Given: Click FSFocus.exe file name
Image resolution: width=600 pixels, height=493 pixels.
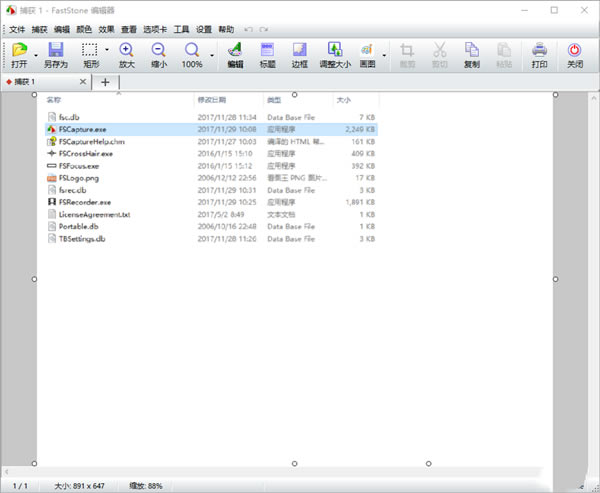Looking at the screenshot, I should (x=79, y=166).
